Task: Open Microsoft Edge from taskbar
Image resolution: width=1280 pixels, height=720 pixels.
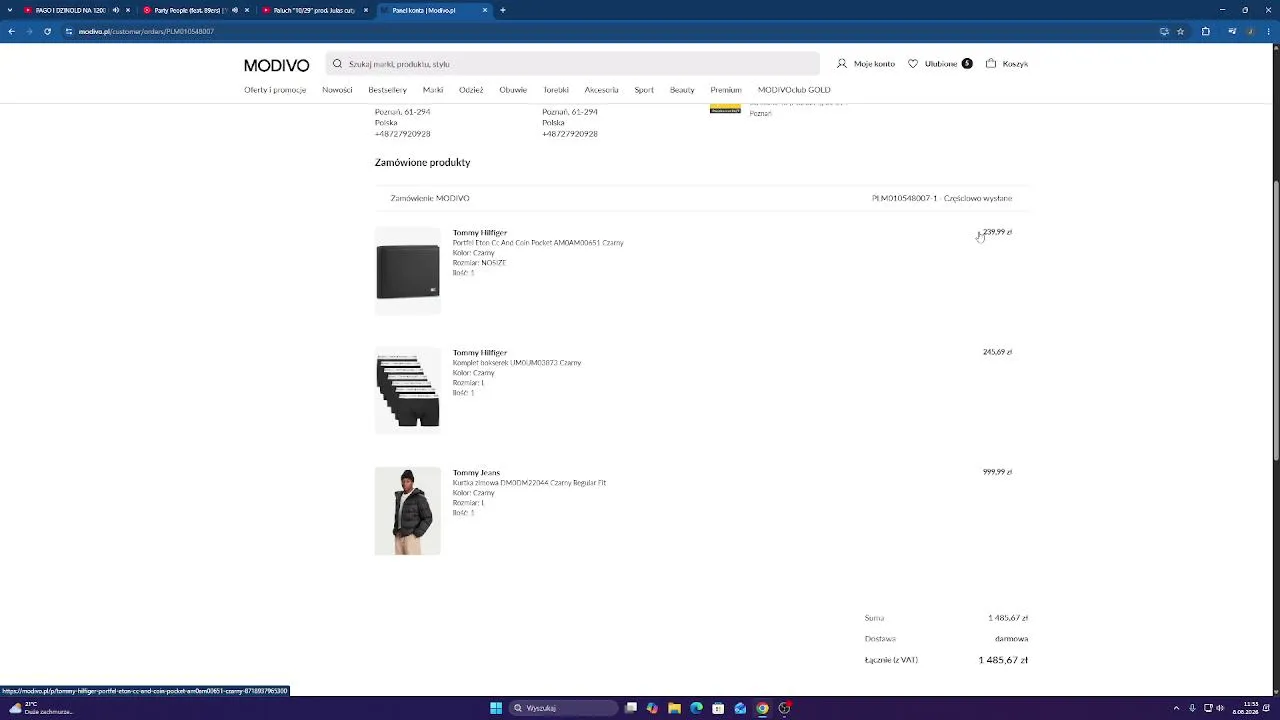Action: [696, 708]
